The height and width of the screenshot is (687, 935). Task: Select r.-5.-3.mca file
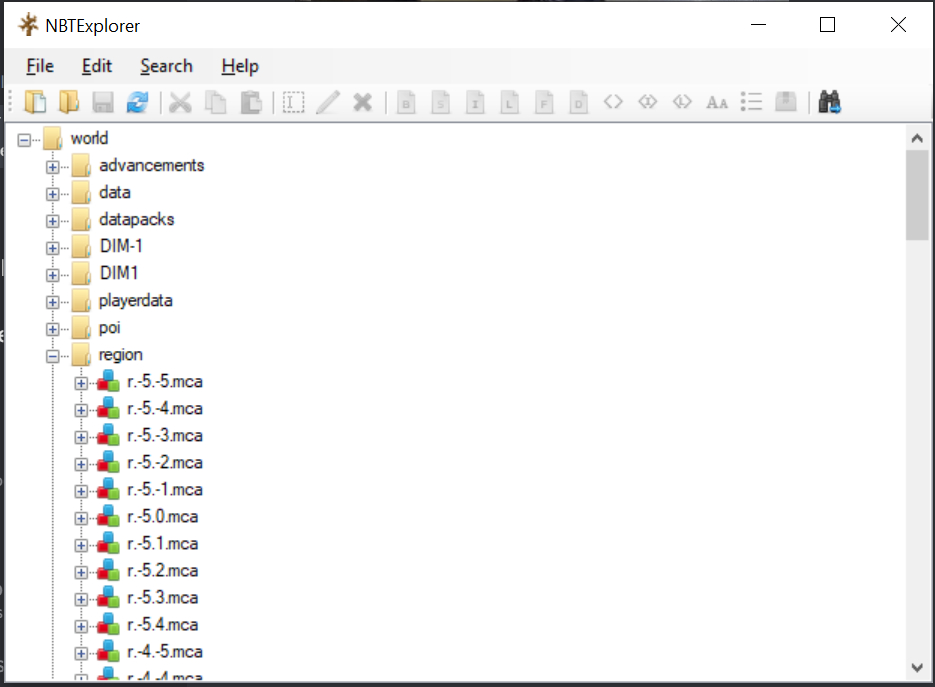click(x=165, y=436)
